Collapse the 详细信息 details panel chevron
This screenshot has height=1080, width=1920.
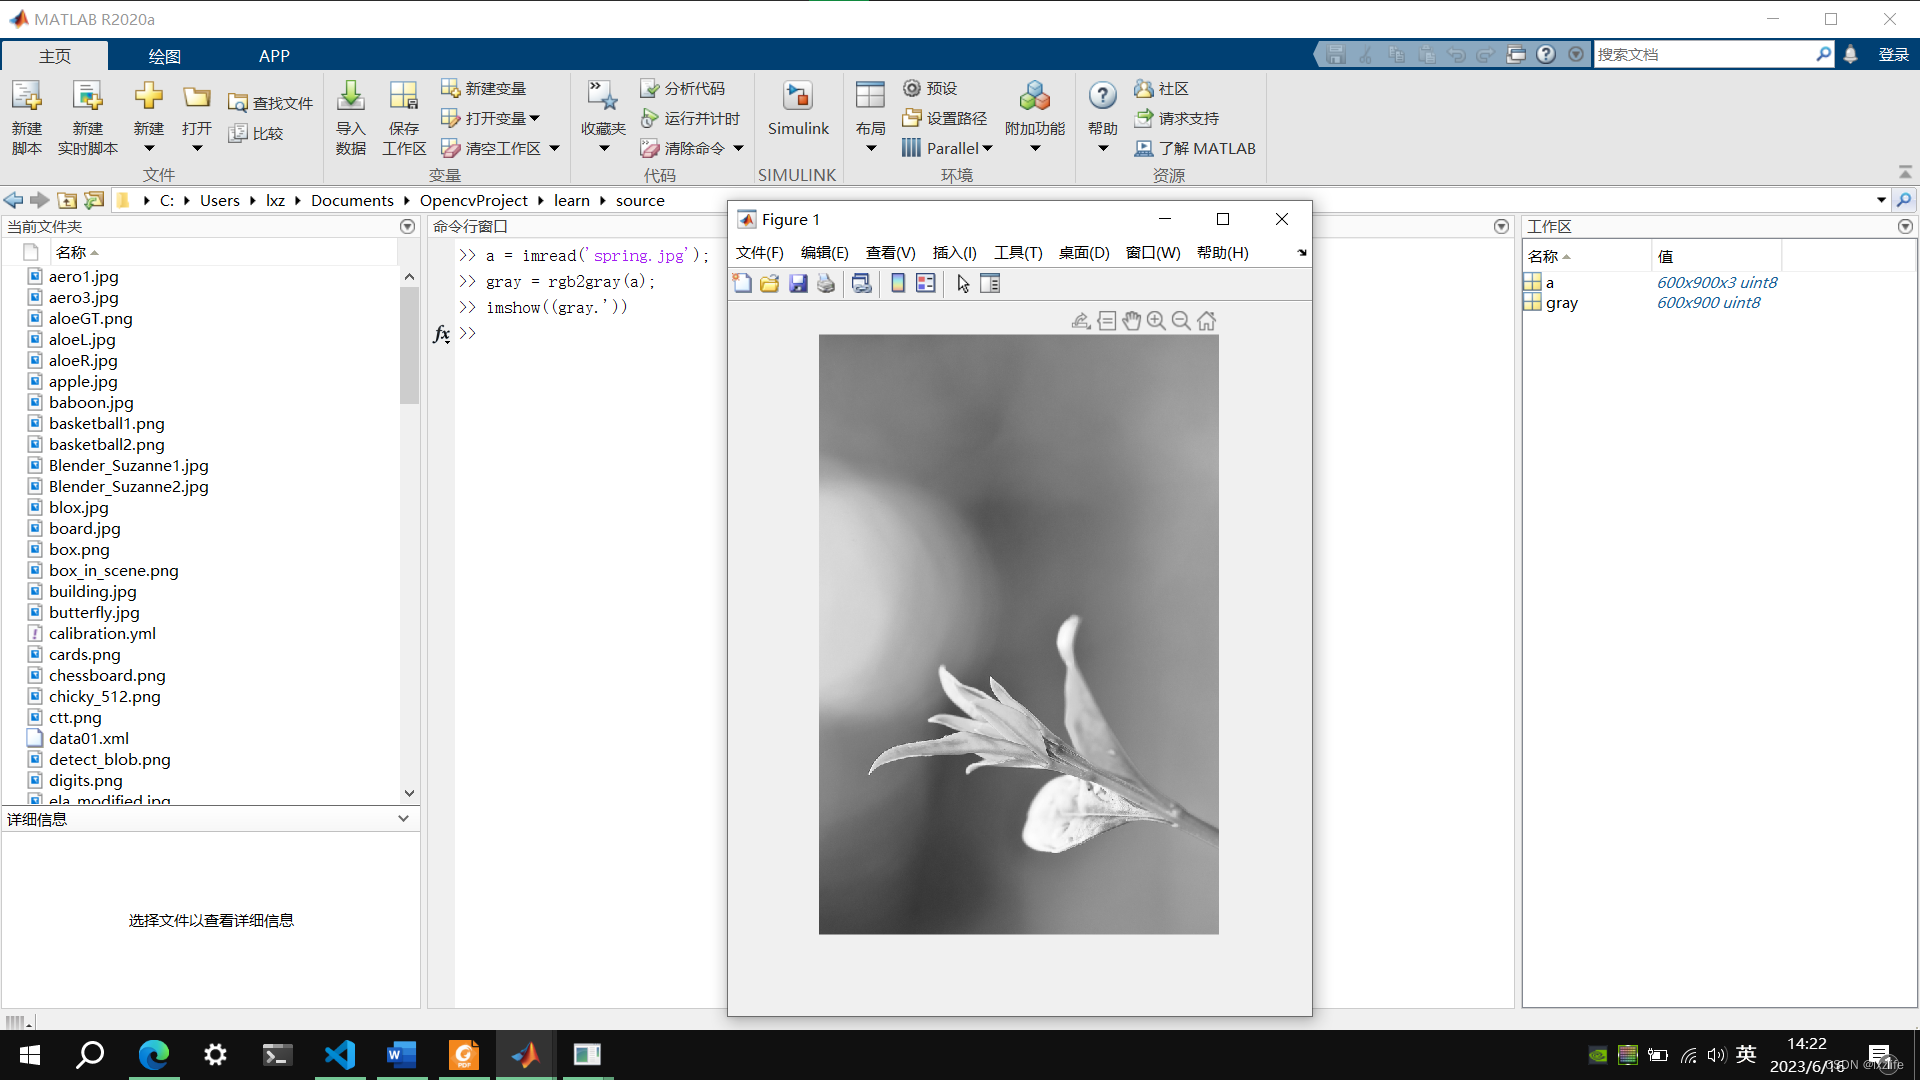pos(403,819)
